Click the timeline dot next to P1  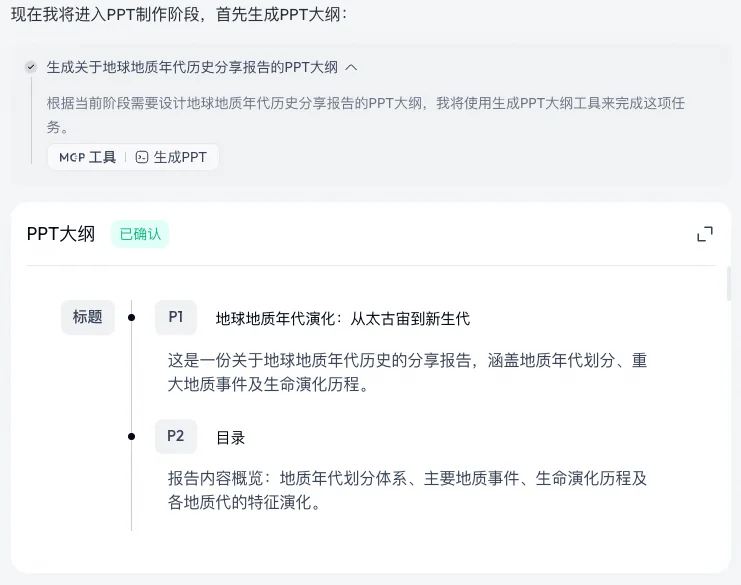pos(131,318)
